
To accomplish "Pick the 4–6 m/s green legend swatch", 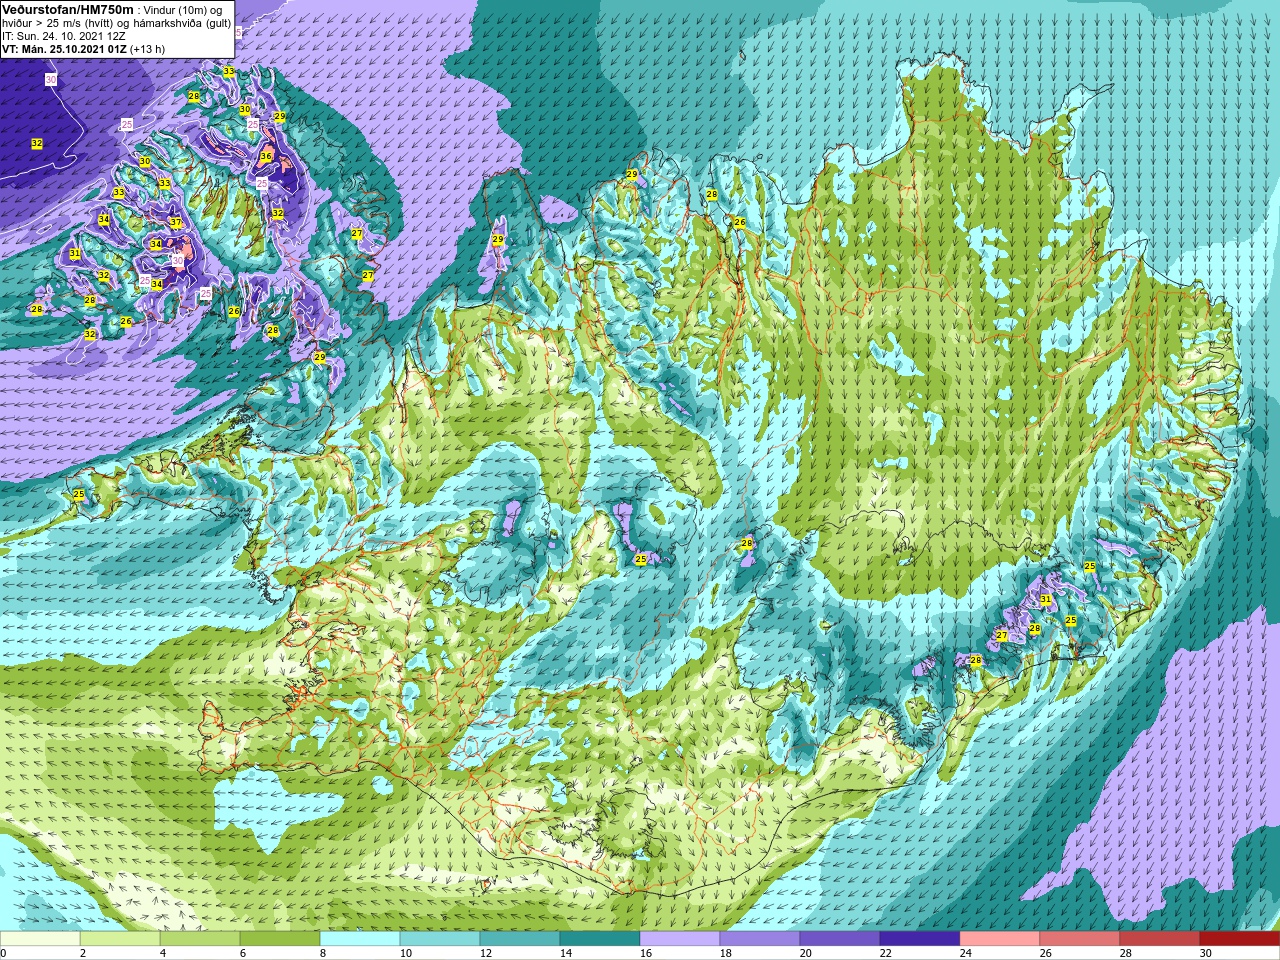I will click(200, 939).
